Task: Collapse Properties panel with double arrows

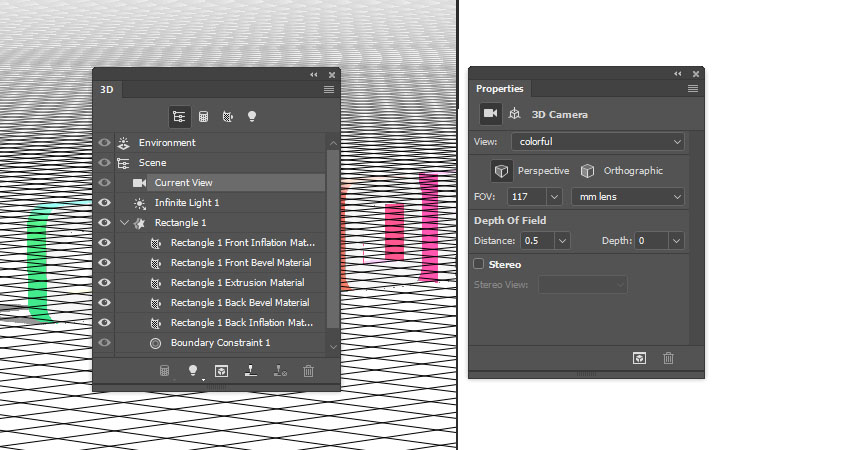Action: 678,74
